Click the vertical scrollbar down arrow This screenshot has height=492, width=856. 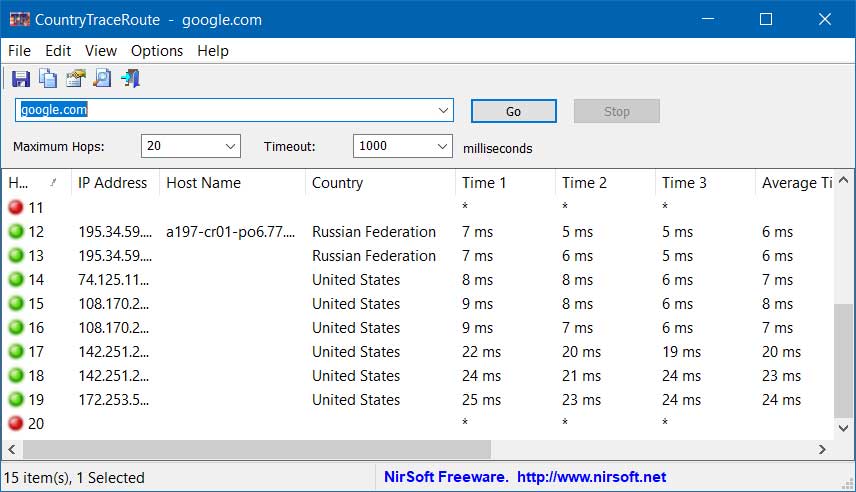coord(843,428)
